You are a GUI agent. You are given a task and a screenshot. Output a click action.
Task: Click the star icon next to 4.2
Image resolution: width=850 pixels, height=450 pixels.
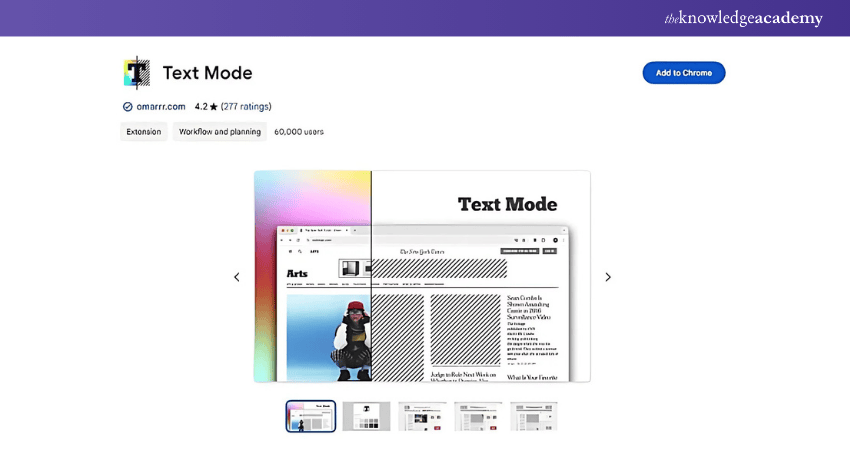214,107
